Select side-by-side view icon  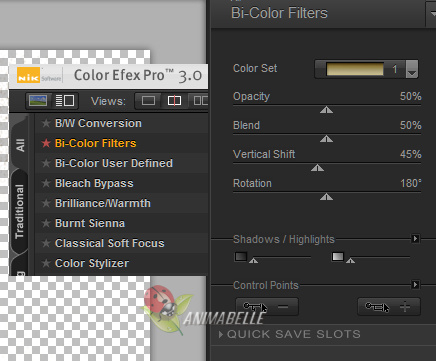[201, 100]
